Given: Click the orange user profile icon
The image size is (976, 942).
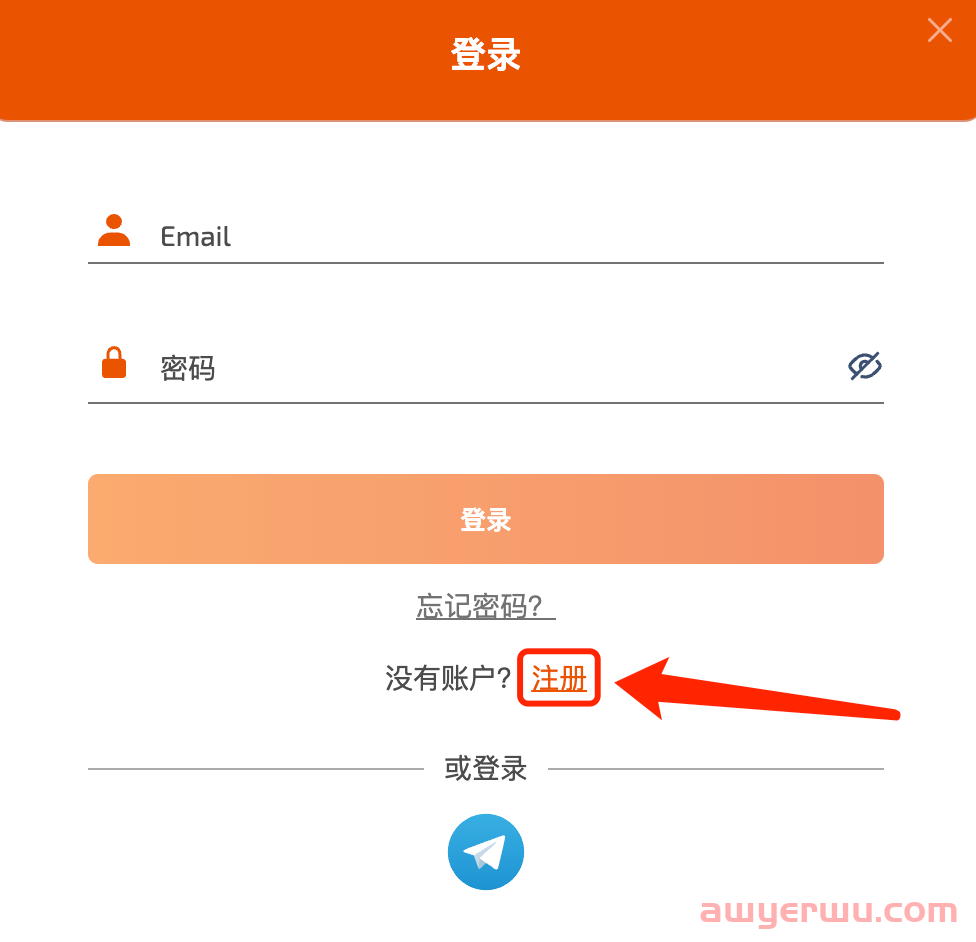Looking at the screenshot, I should pos(114,230).
